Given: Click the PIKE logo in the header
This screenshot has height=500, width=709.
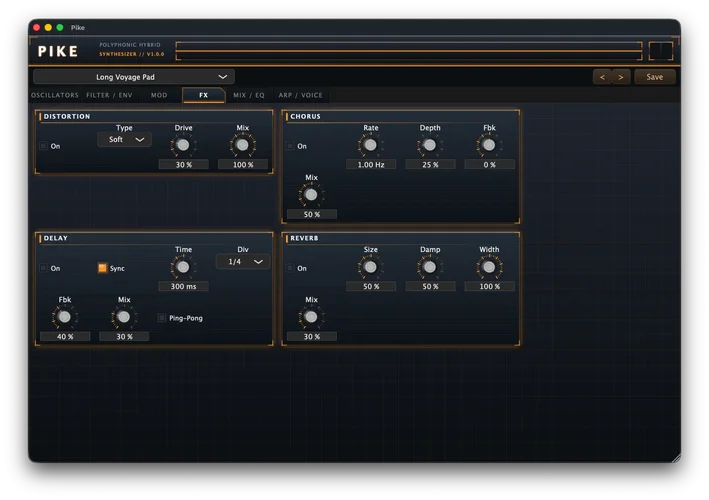Looking at the screenshot, I should [x=58, y=51].
